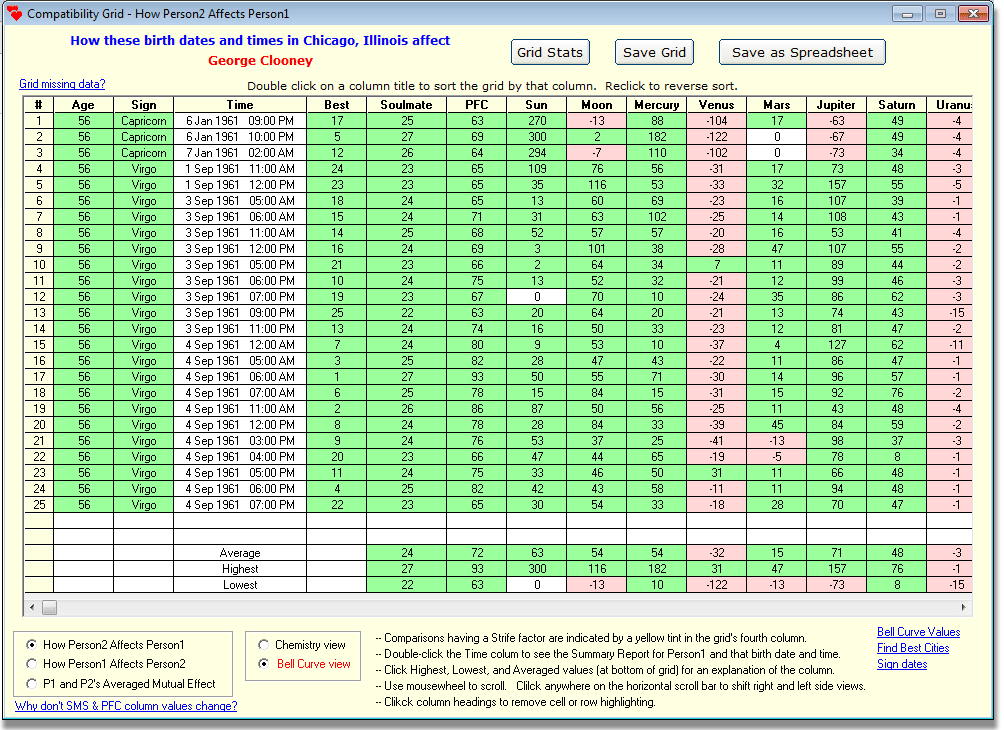This screenshot has height=730, width=1004.
Task: Click the Bell Curve Values link
Action: 918,632
